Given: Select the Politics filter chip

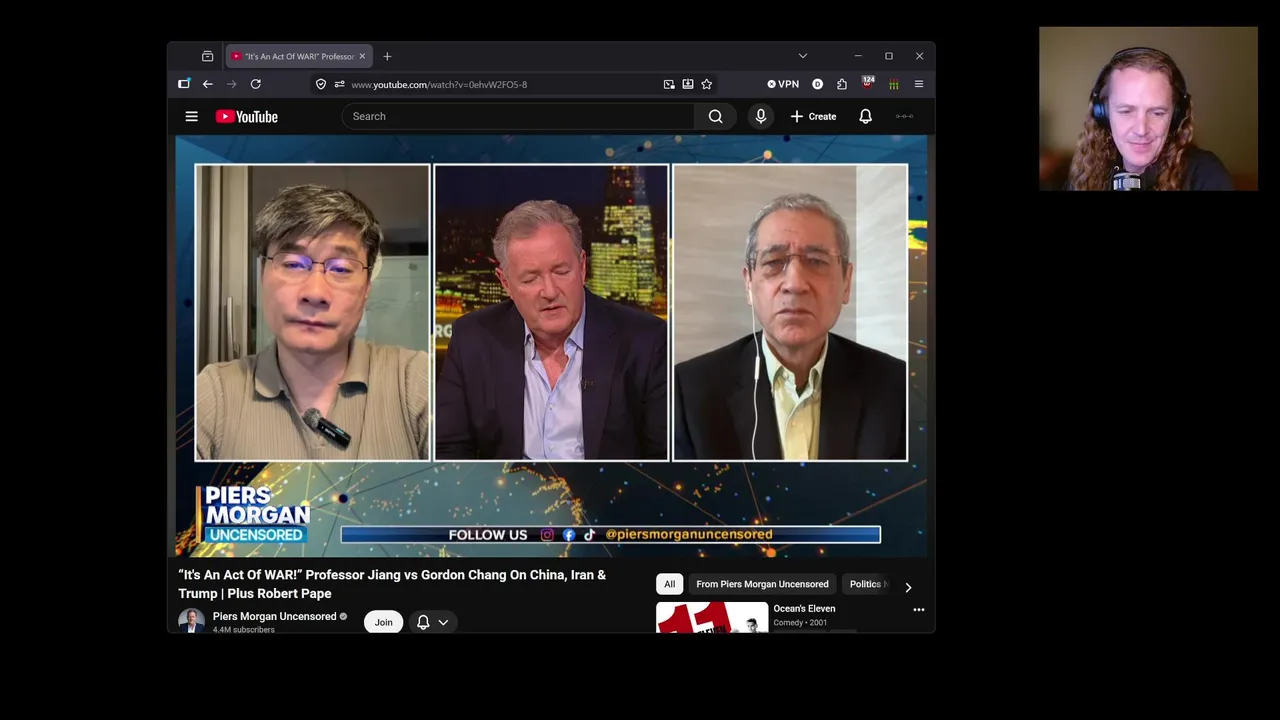Looking at the screenshot, I should pyautogui.click(x=865, y=584).
